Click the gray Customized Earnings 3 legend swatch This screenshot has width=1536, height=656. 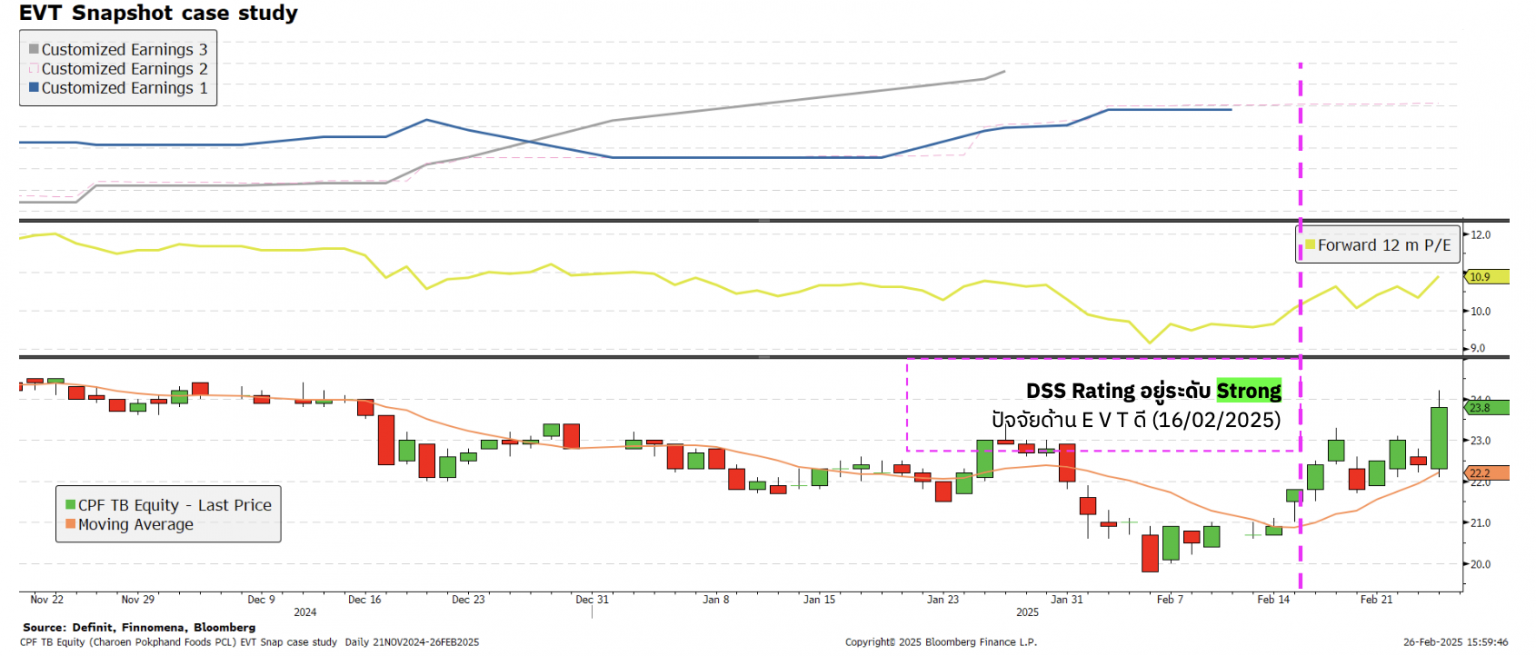tap(33, 50)
